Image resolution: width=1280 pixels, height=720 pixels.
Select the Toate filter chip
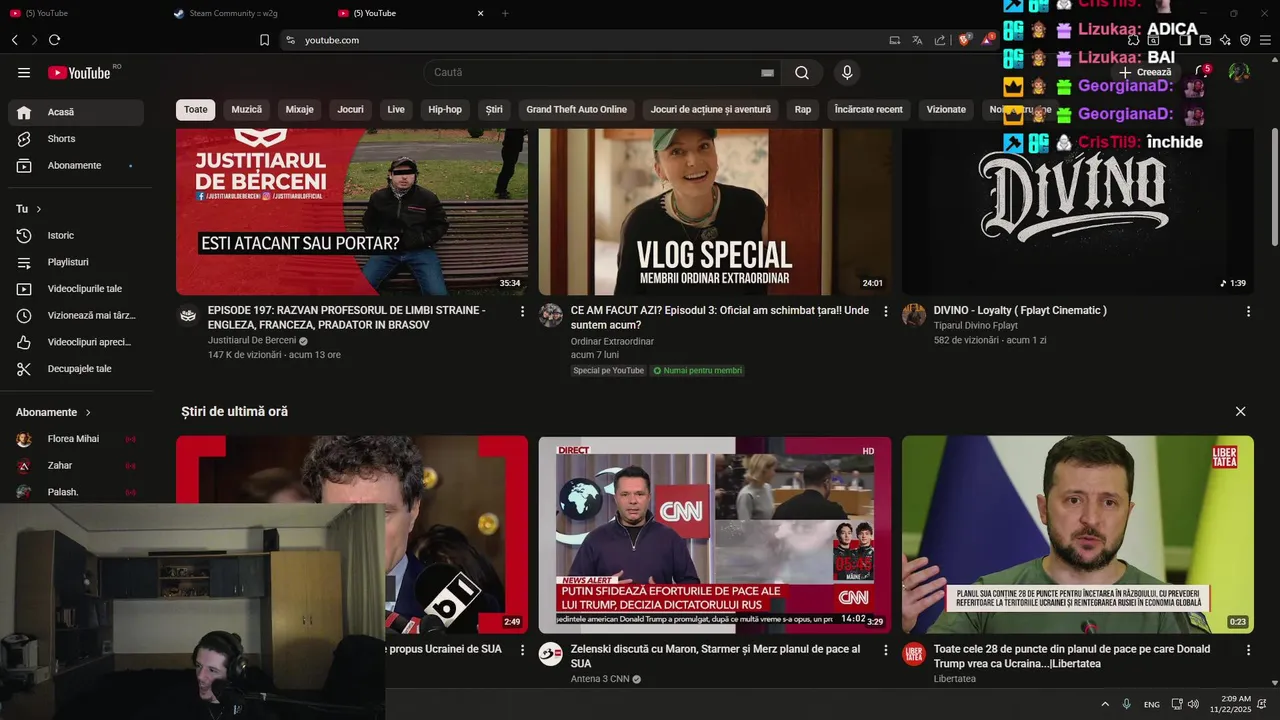tap(196, 110)
